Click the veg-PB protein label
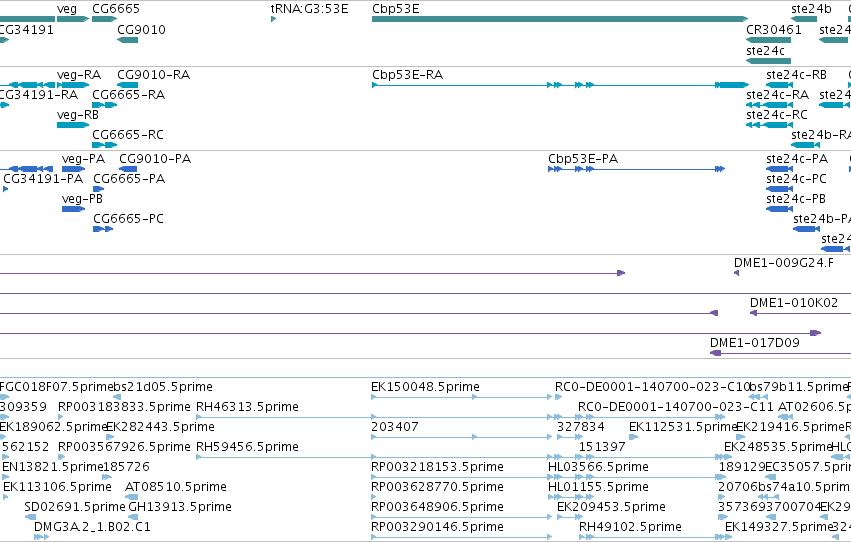 (x=82, y=199)
